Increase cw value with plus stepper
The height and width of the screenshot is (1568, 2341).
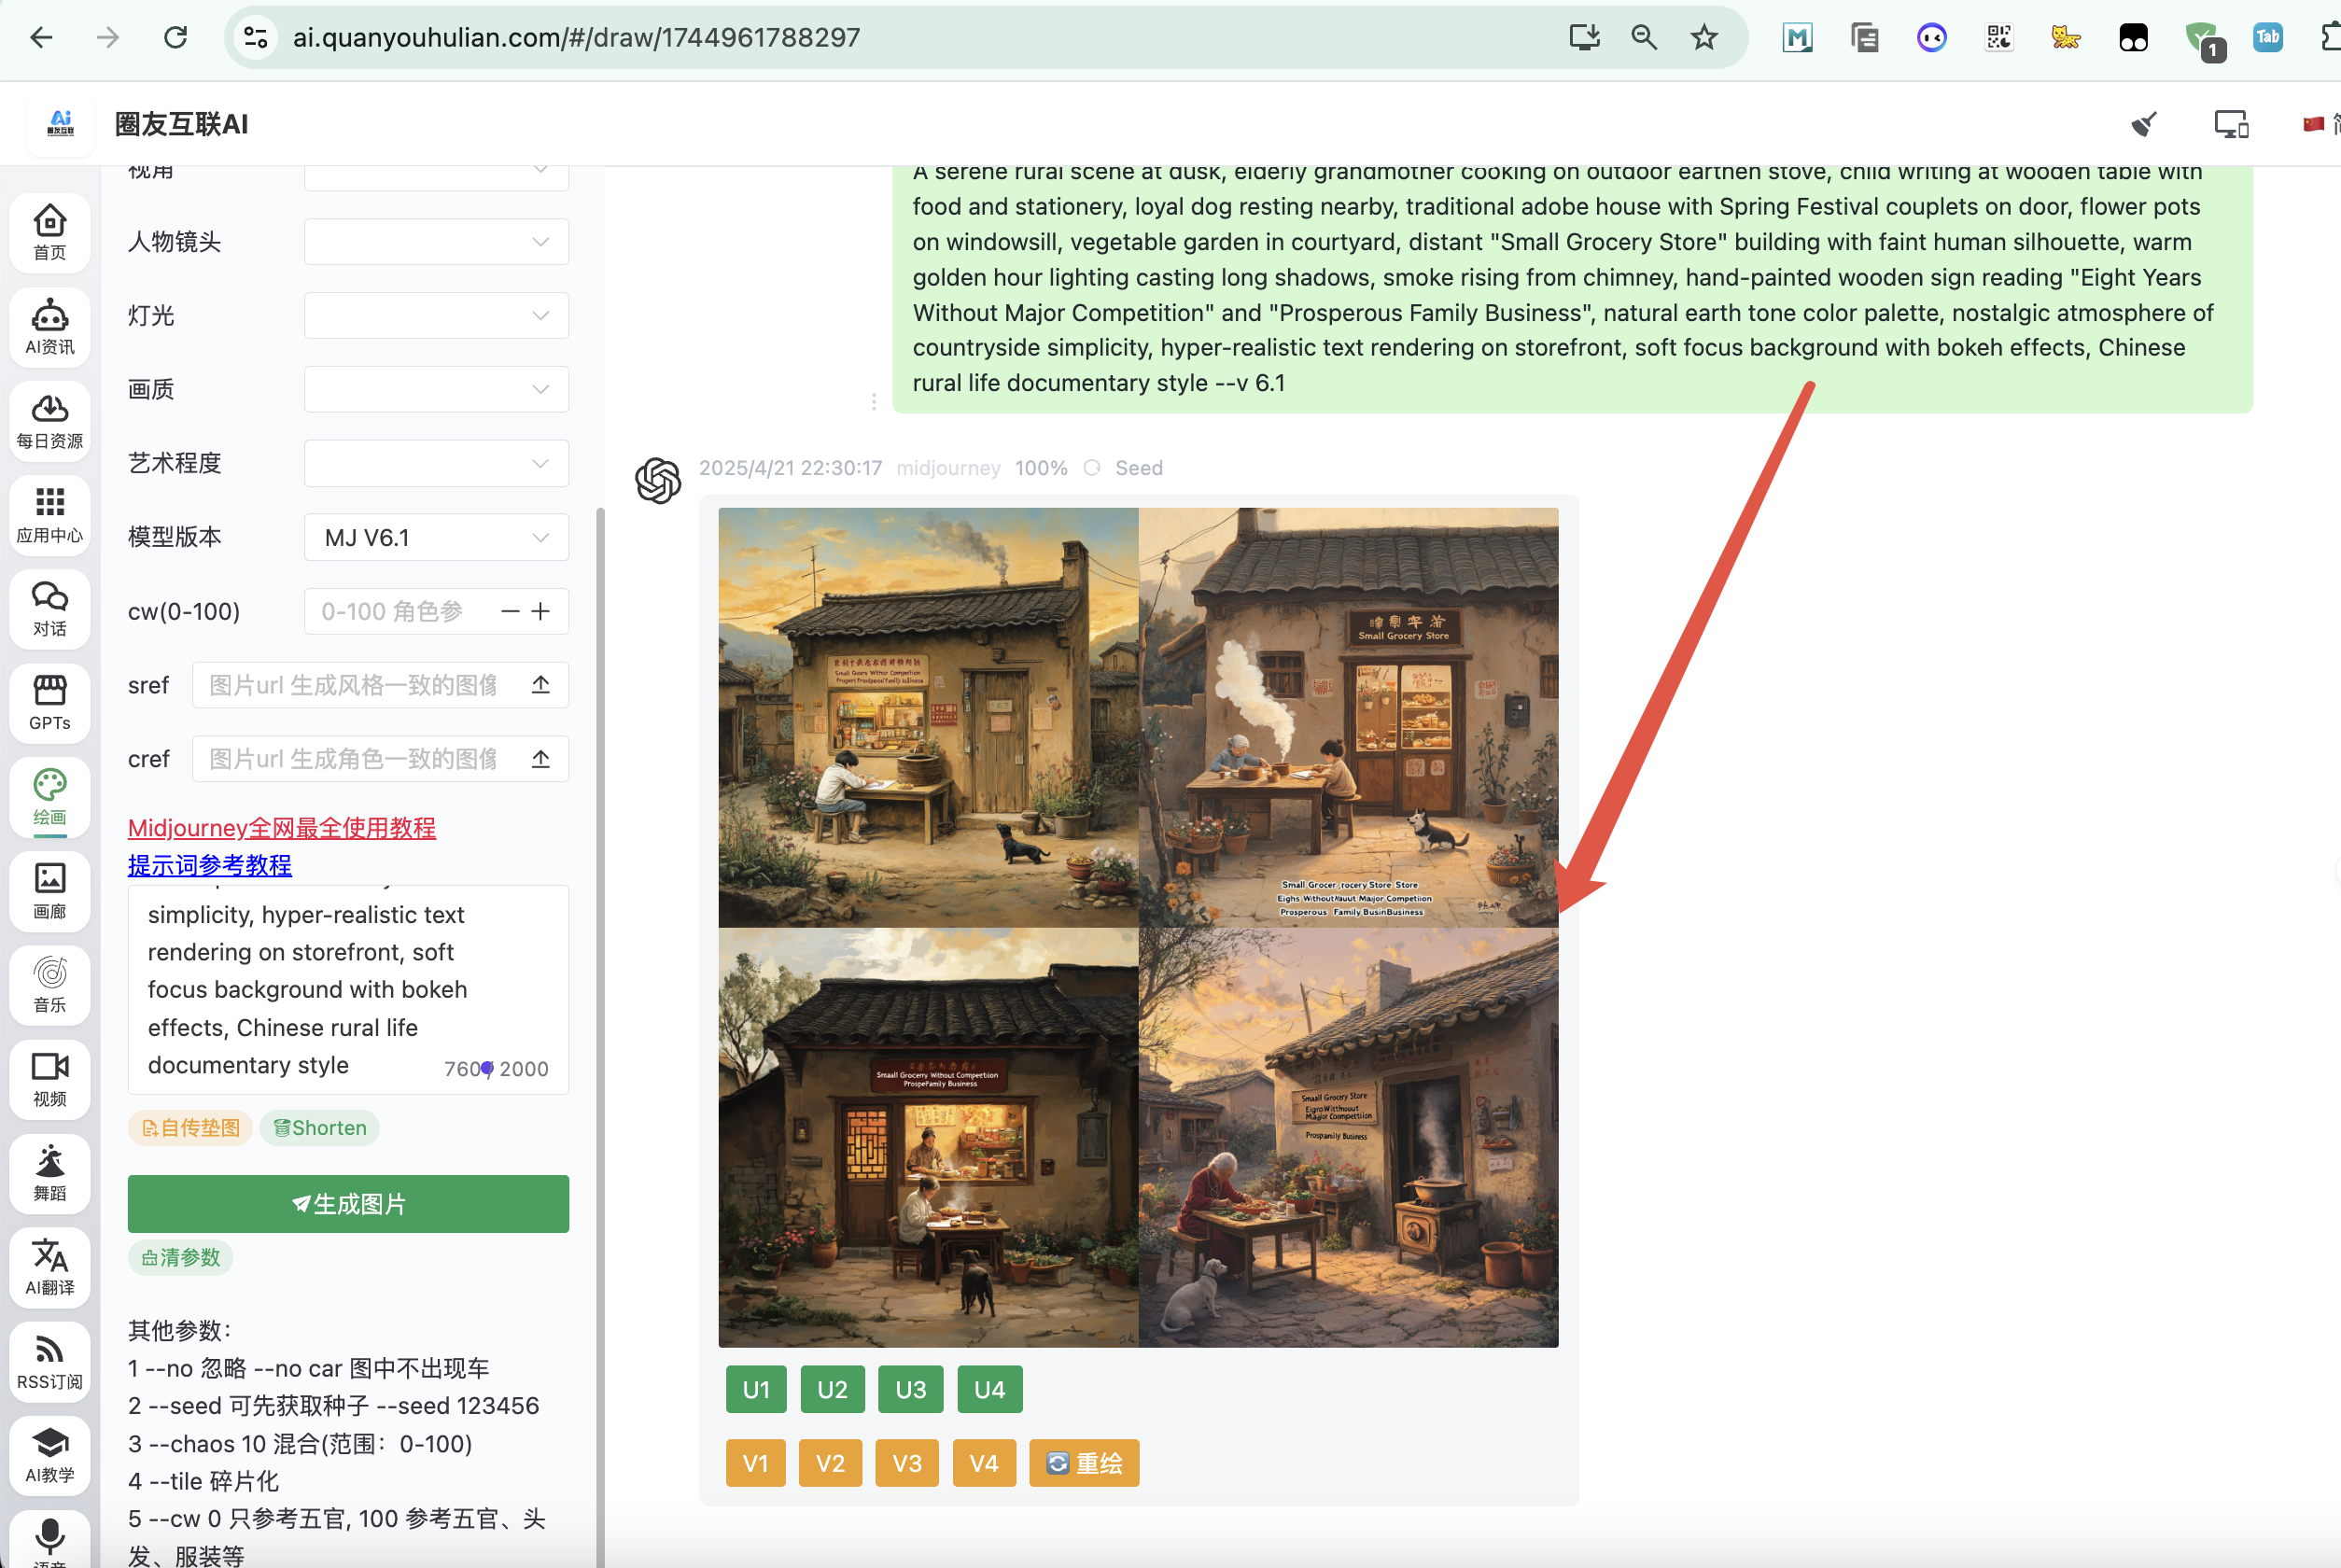(541, 611)
